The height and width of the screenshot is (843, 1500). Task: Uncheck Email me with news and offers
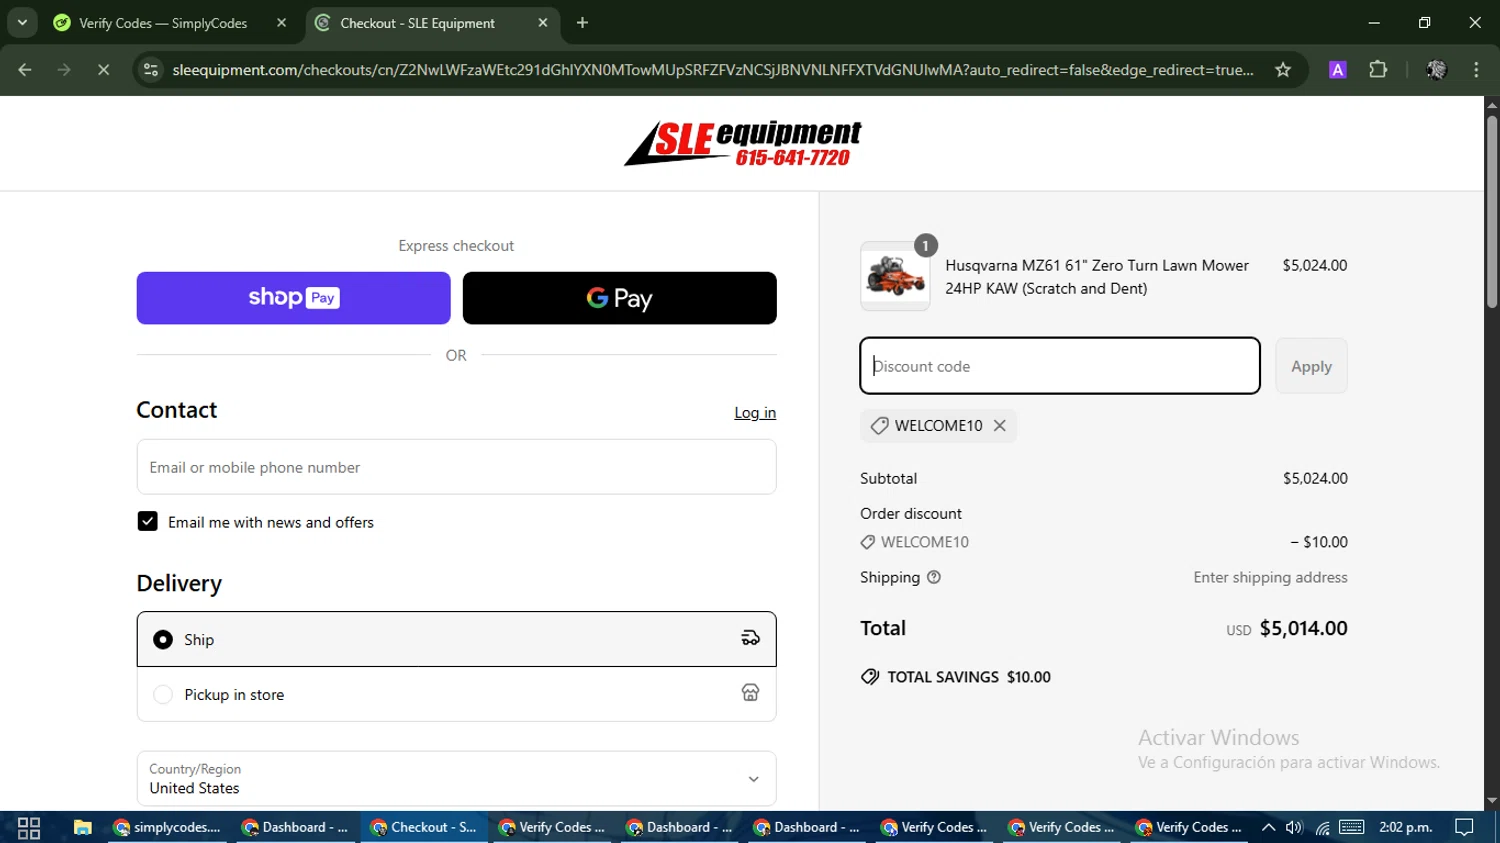(x=147, y=522)
